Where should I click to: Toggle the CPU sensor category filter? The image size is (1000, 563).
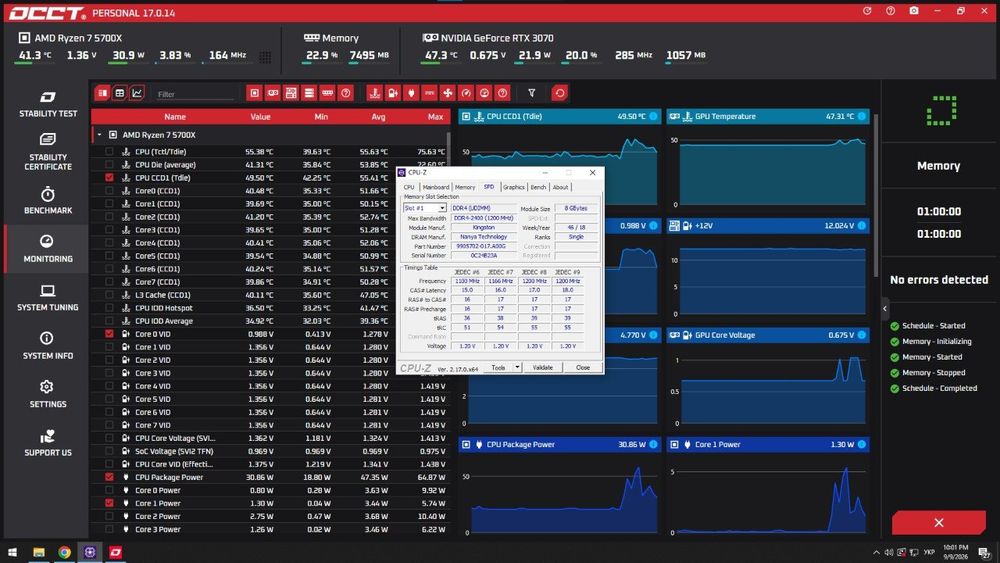[254, 93]
